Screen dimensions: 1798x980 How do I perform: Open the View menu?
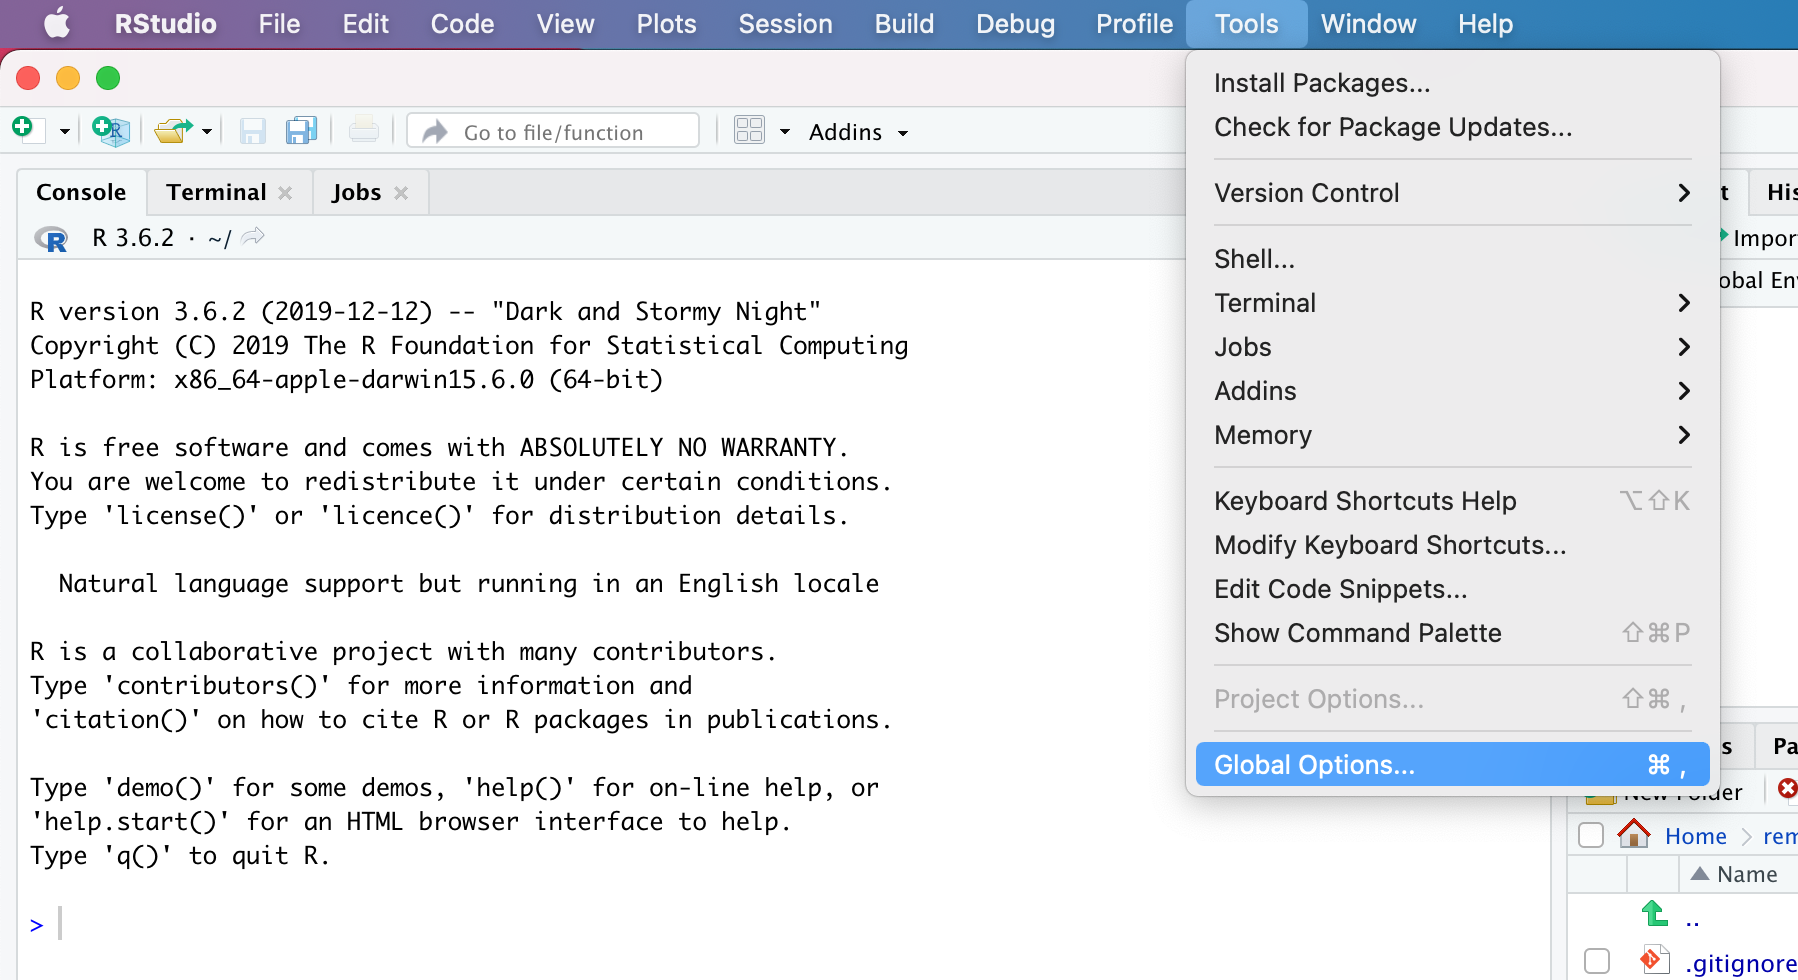[565, 24]
